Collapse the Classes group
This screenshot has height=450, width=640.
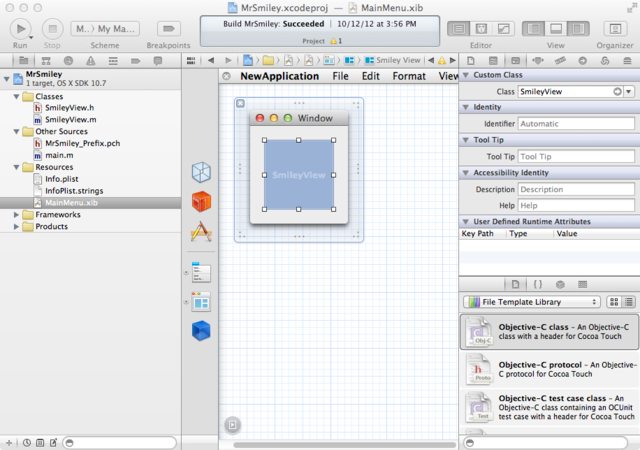[16, 96]
